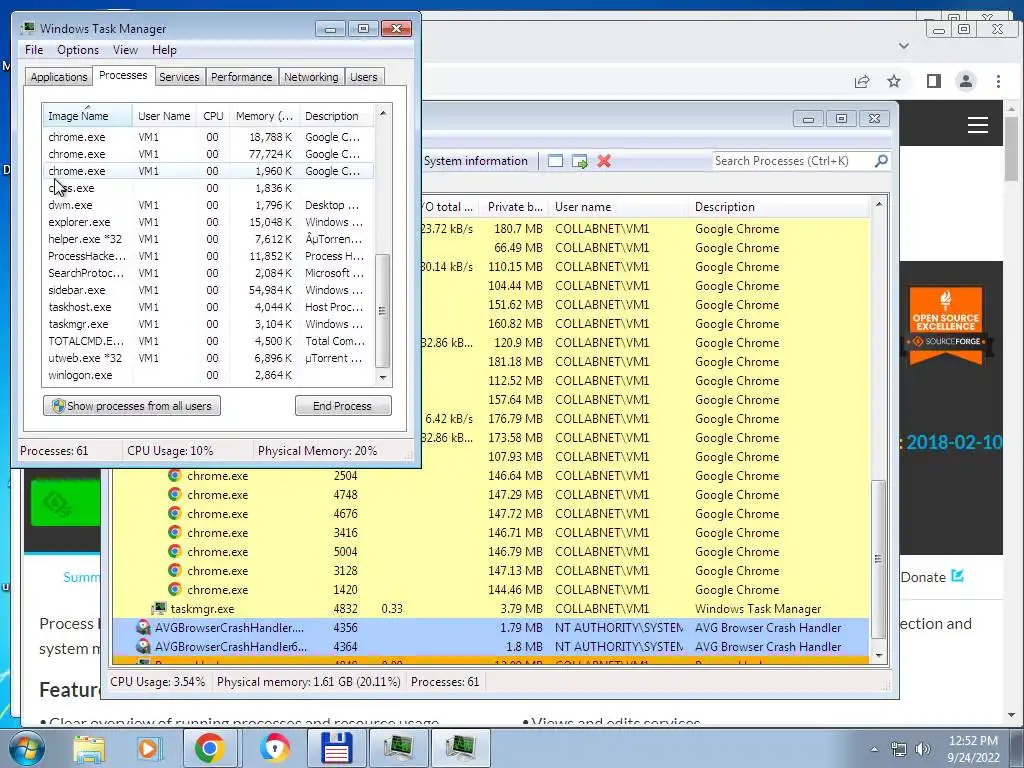Switch to the Users tab
1024x768 pixels.
364,77
